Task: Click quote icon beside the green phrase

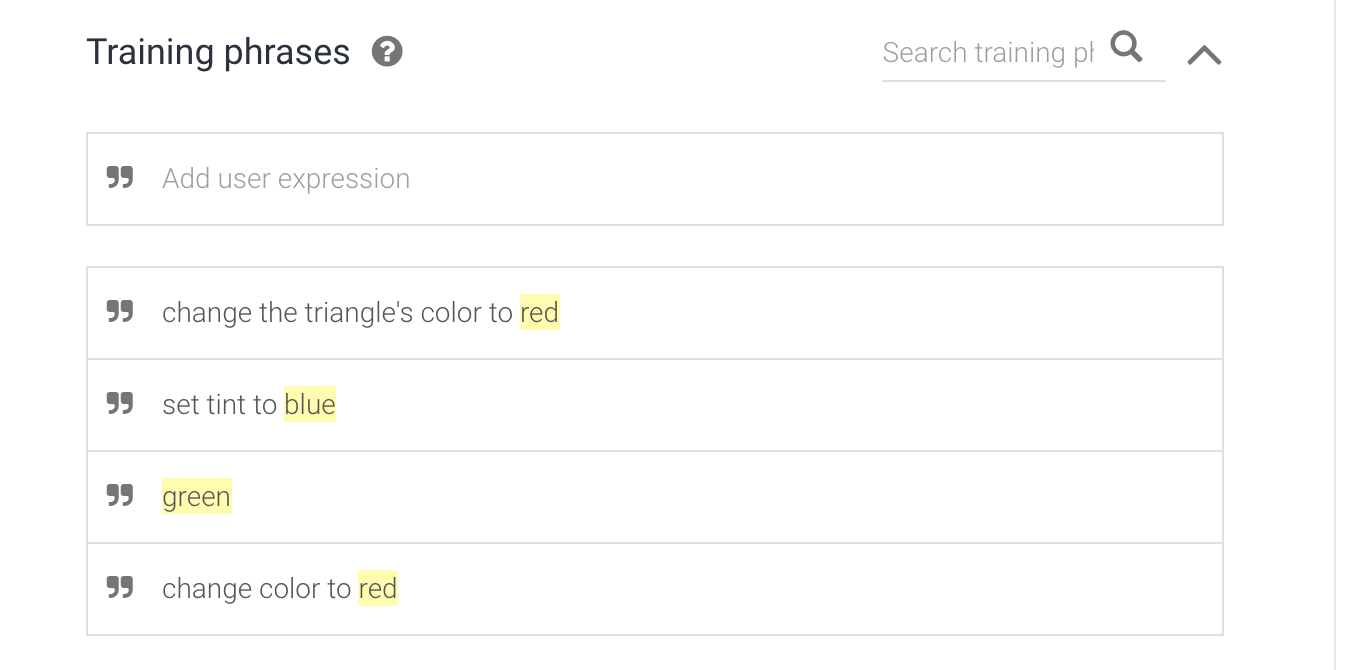Action: pos(120,496)
